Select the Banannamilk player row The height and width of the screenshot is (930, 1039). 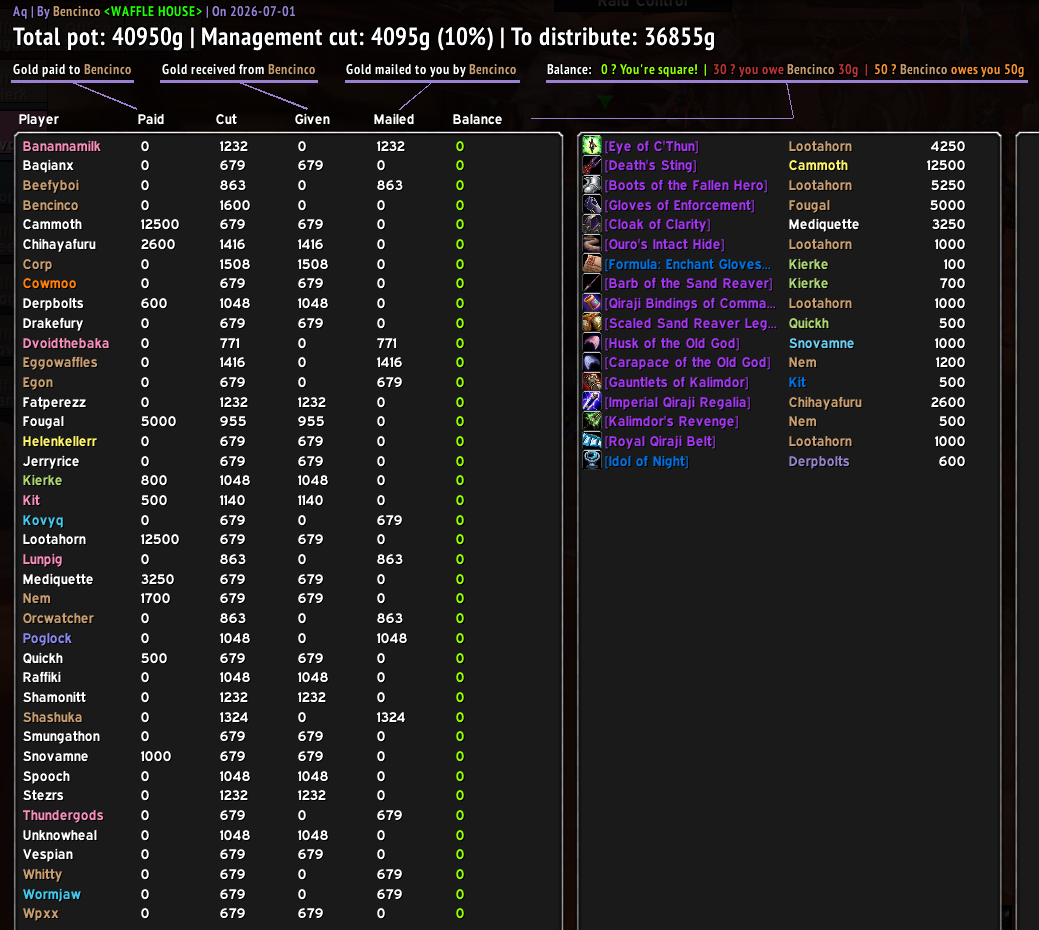288,146
